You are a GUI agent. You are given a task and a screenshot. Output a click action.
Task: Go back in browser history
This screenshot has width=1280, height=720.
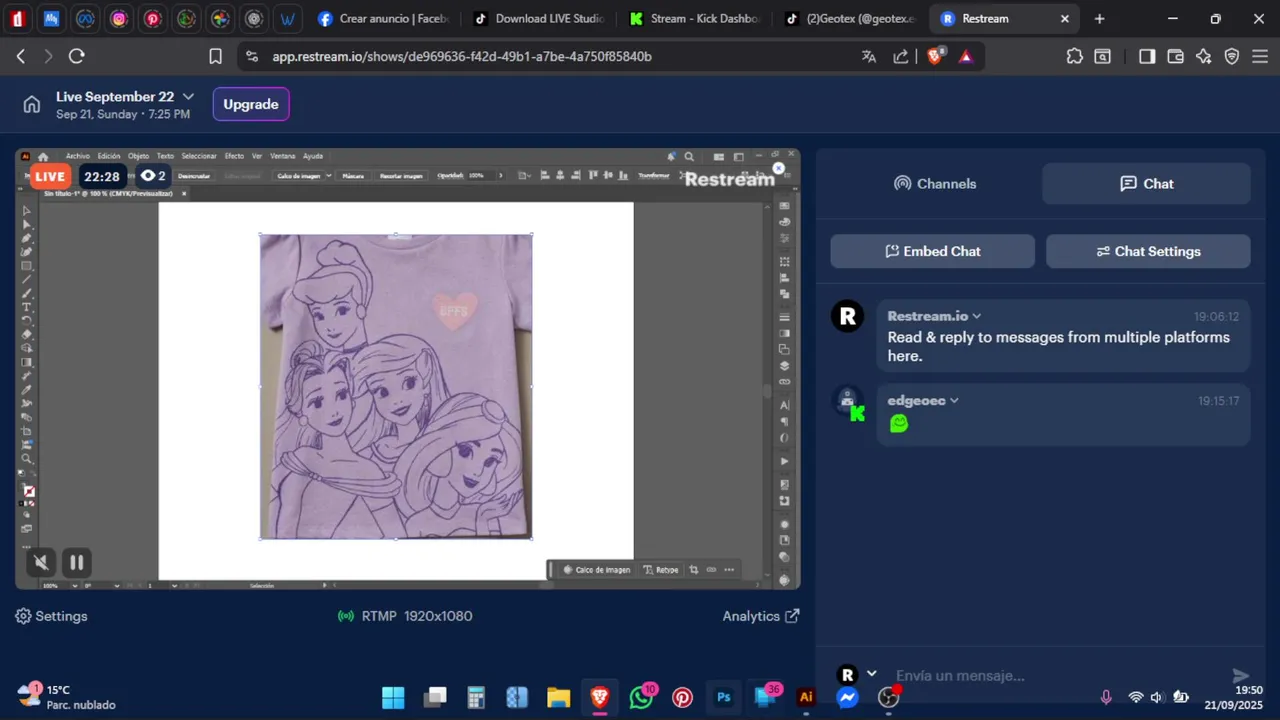pos(20,56)
